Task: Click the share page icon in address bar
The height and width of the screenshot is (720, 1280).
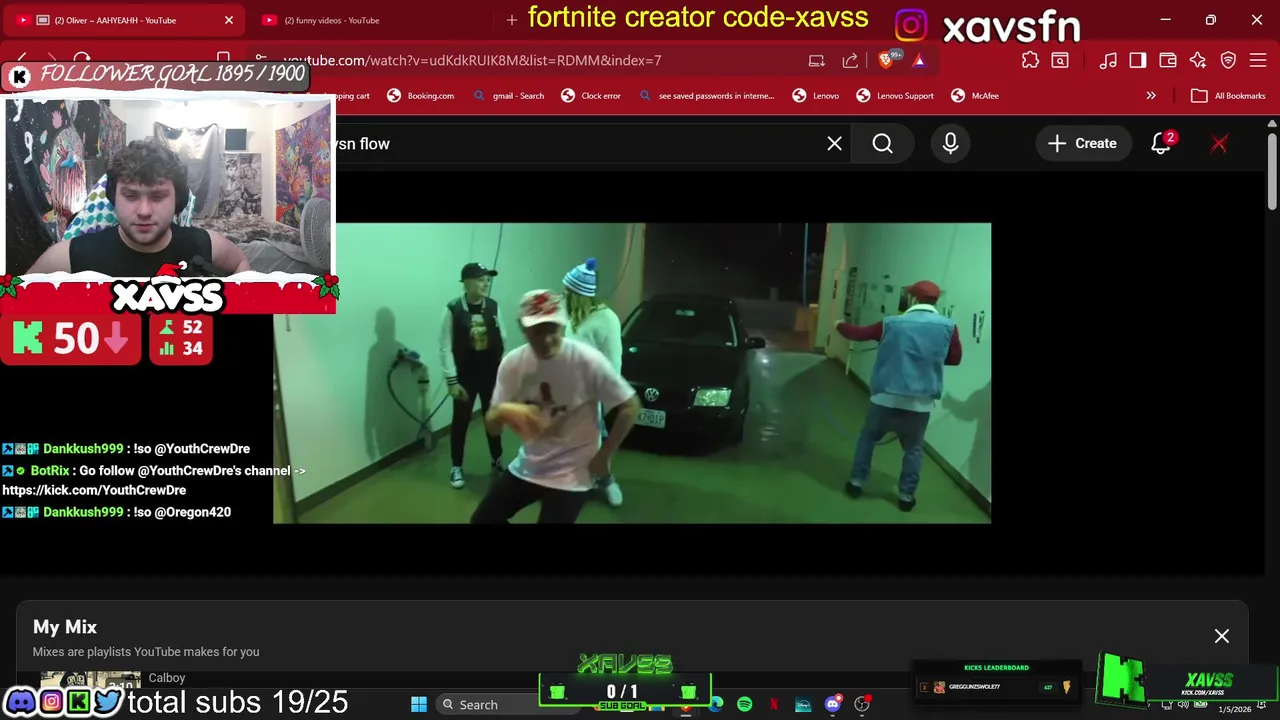Action: click(x=850, y=61)
